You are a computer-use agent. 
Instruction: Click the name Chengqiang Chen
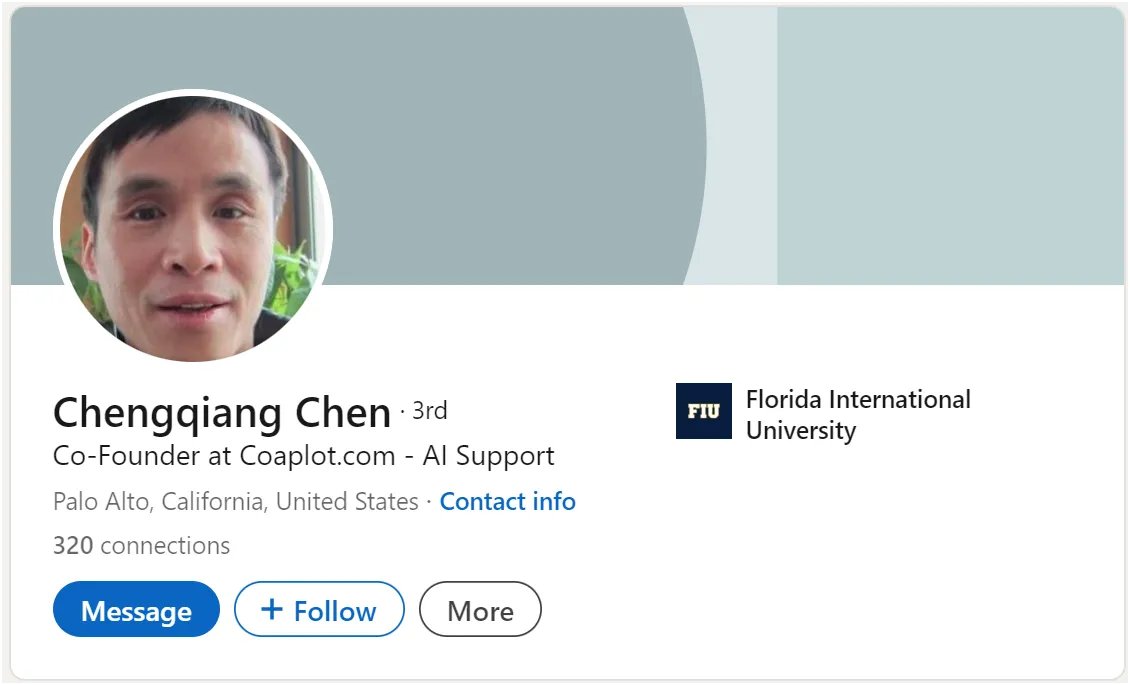coord(221,413)
